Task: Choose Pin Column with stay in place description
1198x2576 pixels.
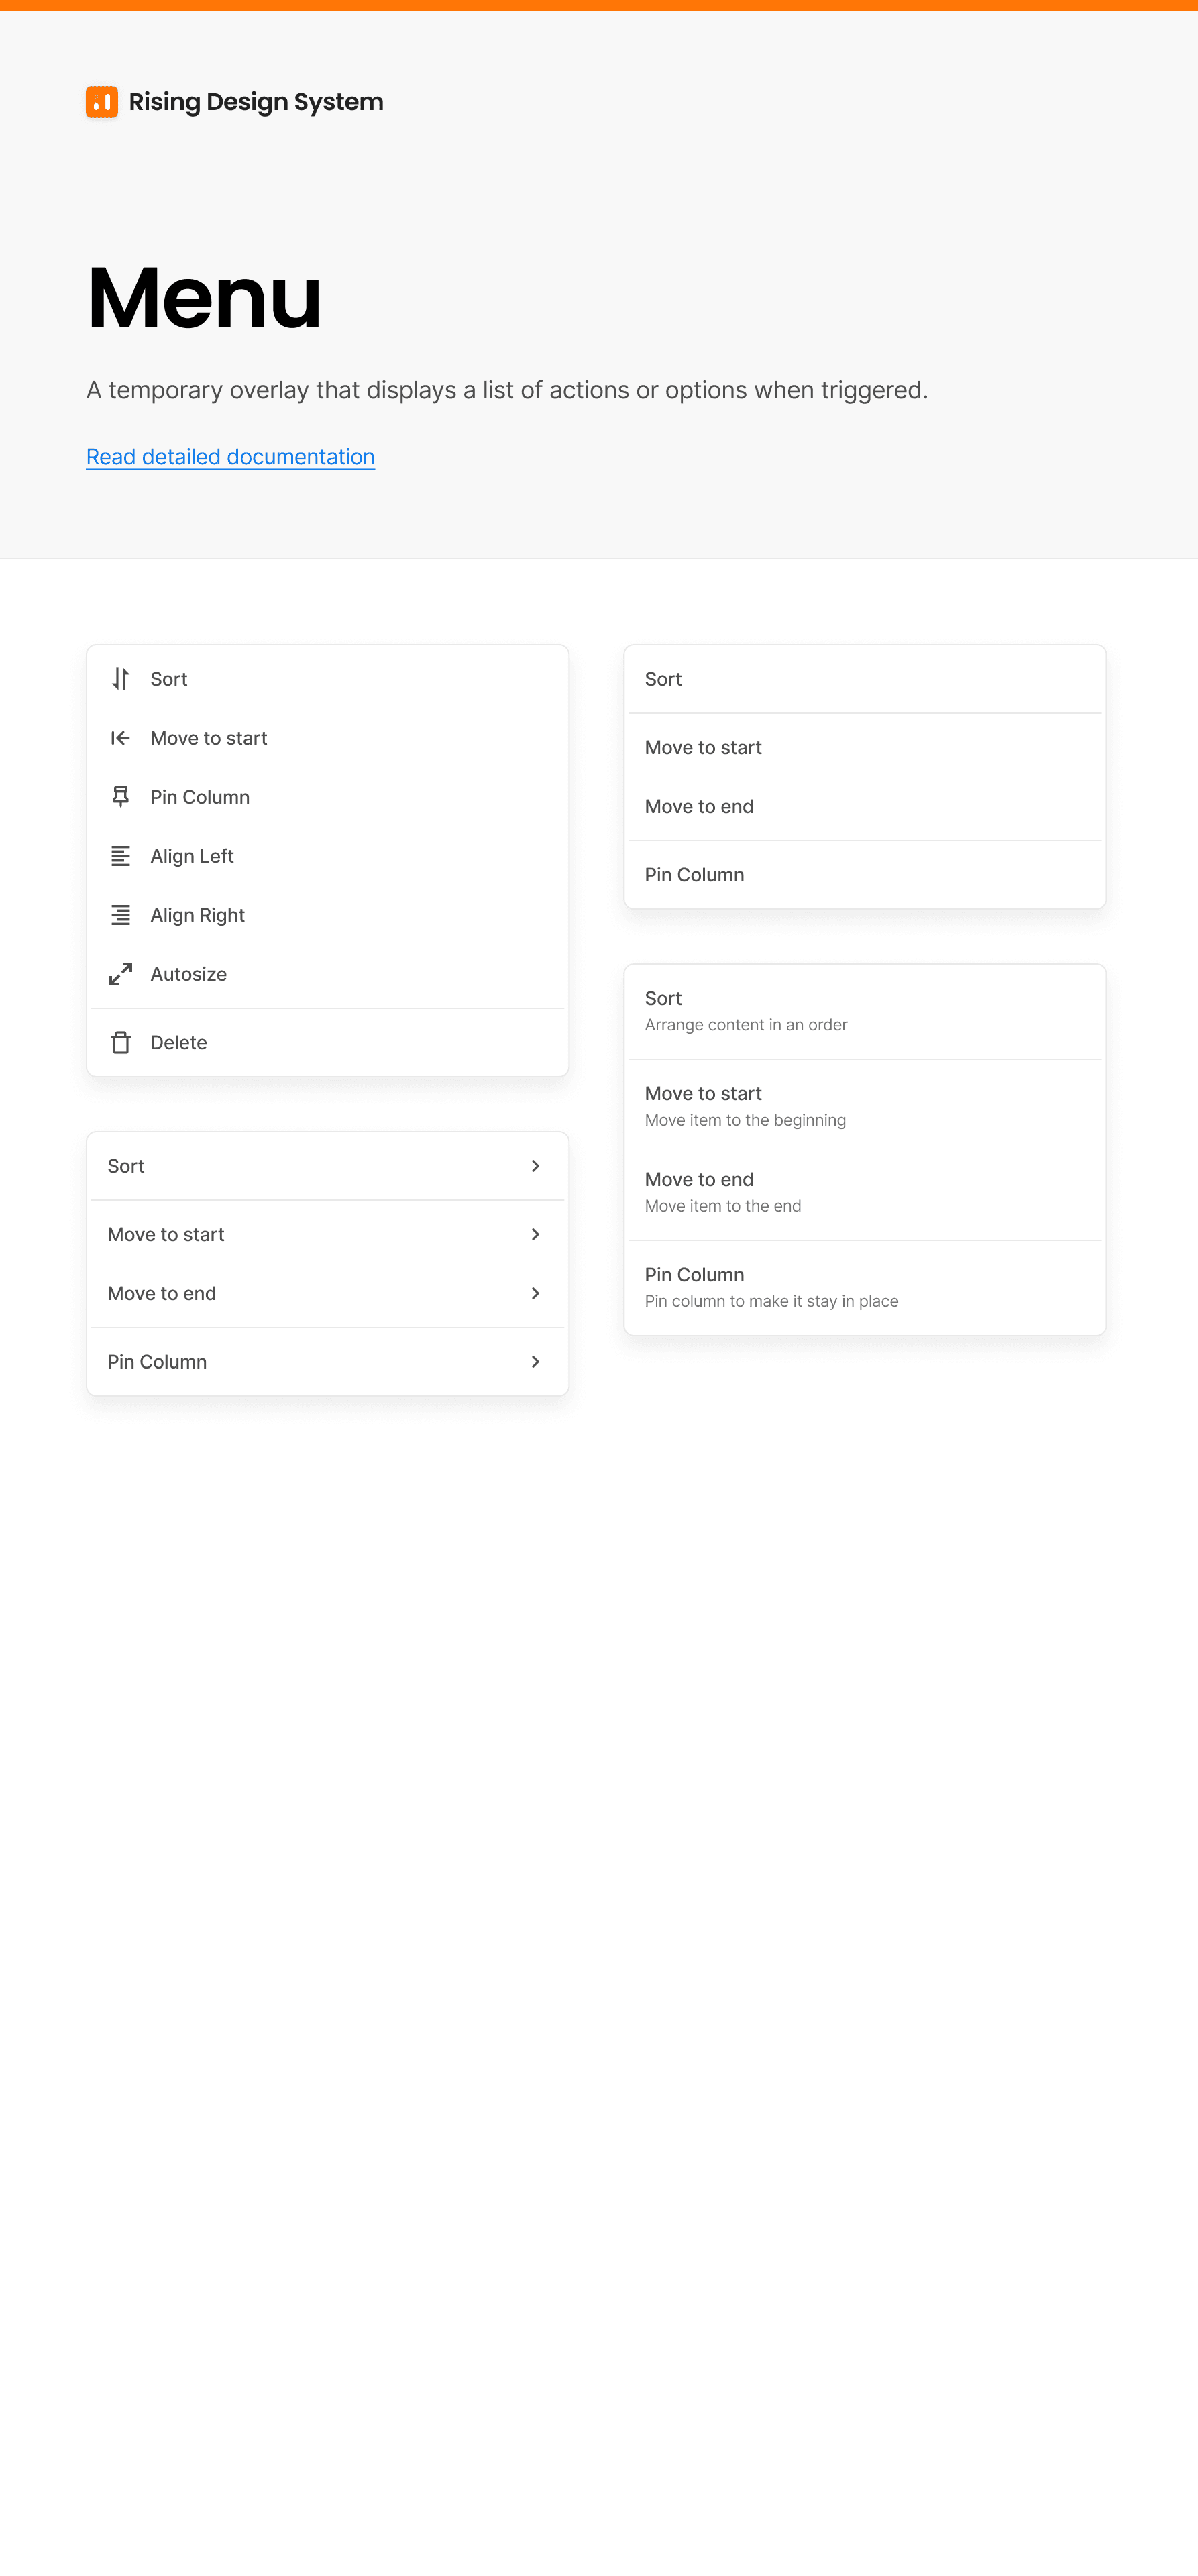Action: [x=865, y=1287]
